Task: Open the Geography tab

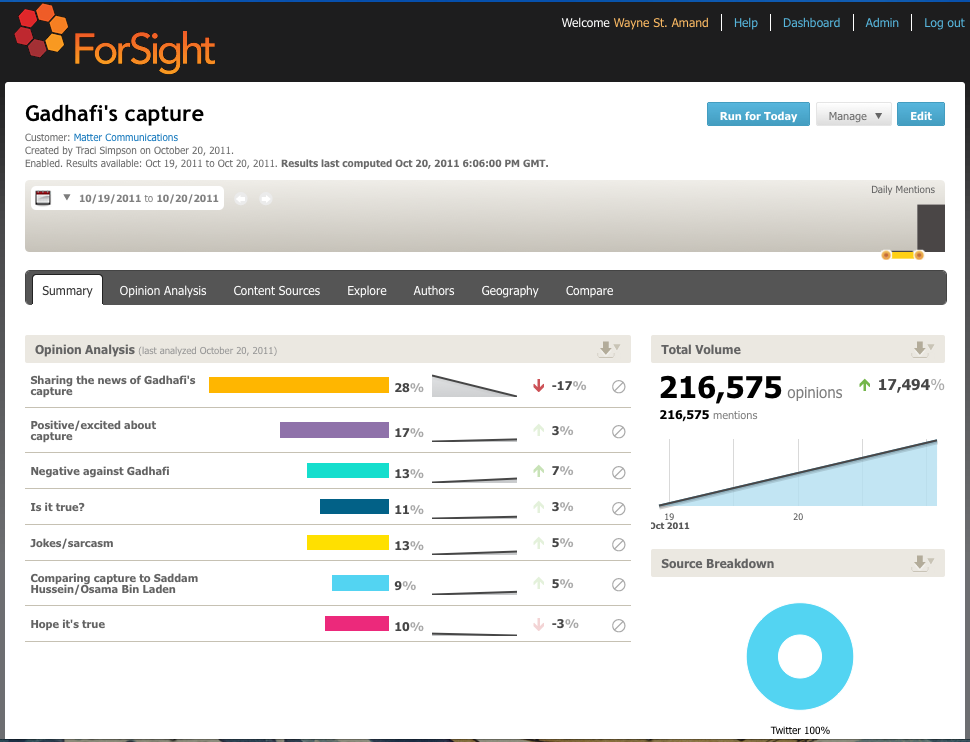Action: 510,291
